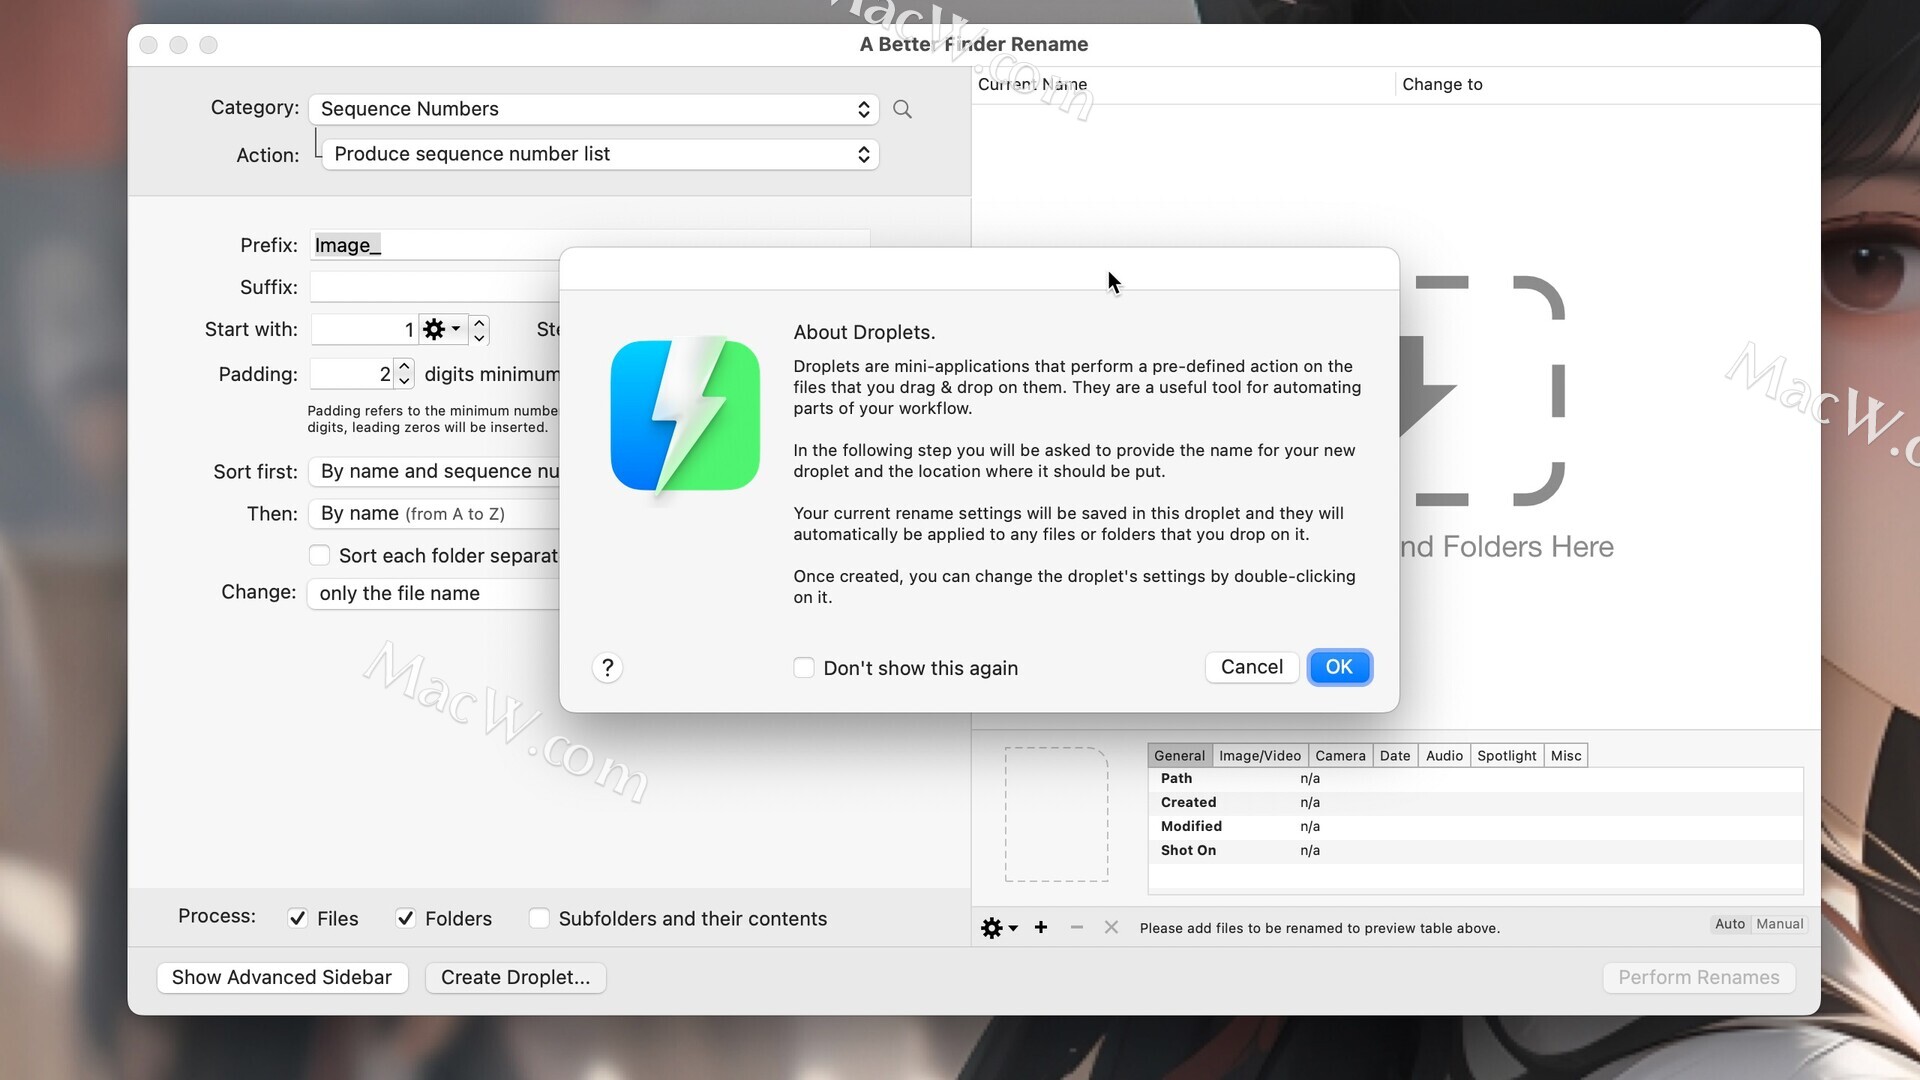Select the General metadata tab
This screenshot has width=1920, height=1080.
tap(1179, 756)
